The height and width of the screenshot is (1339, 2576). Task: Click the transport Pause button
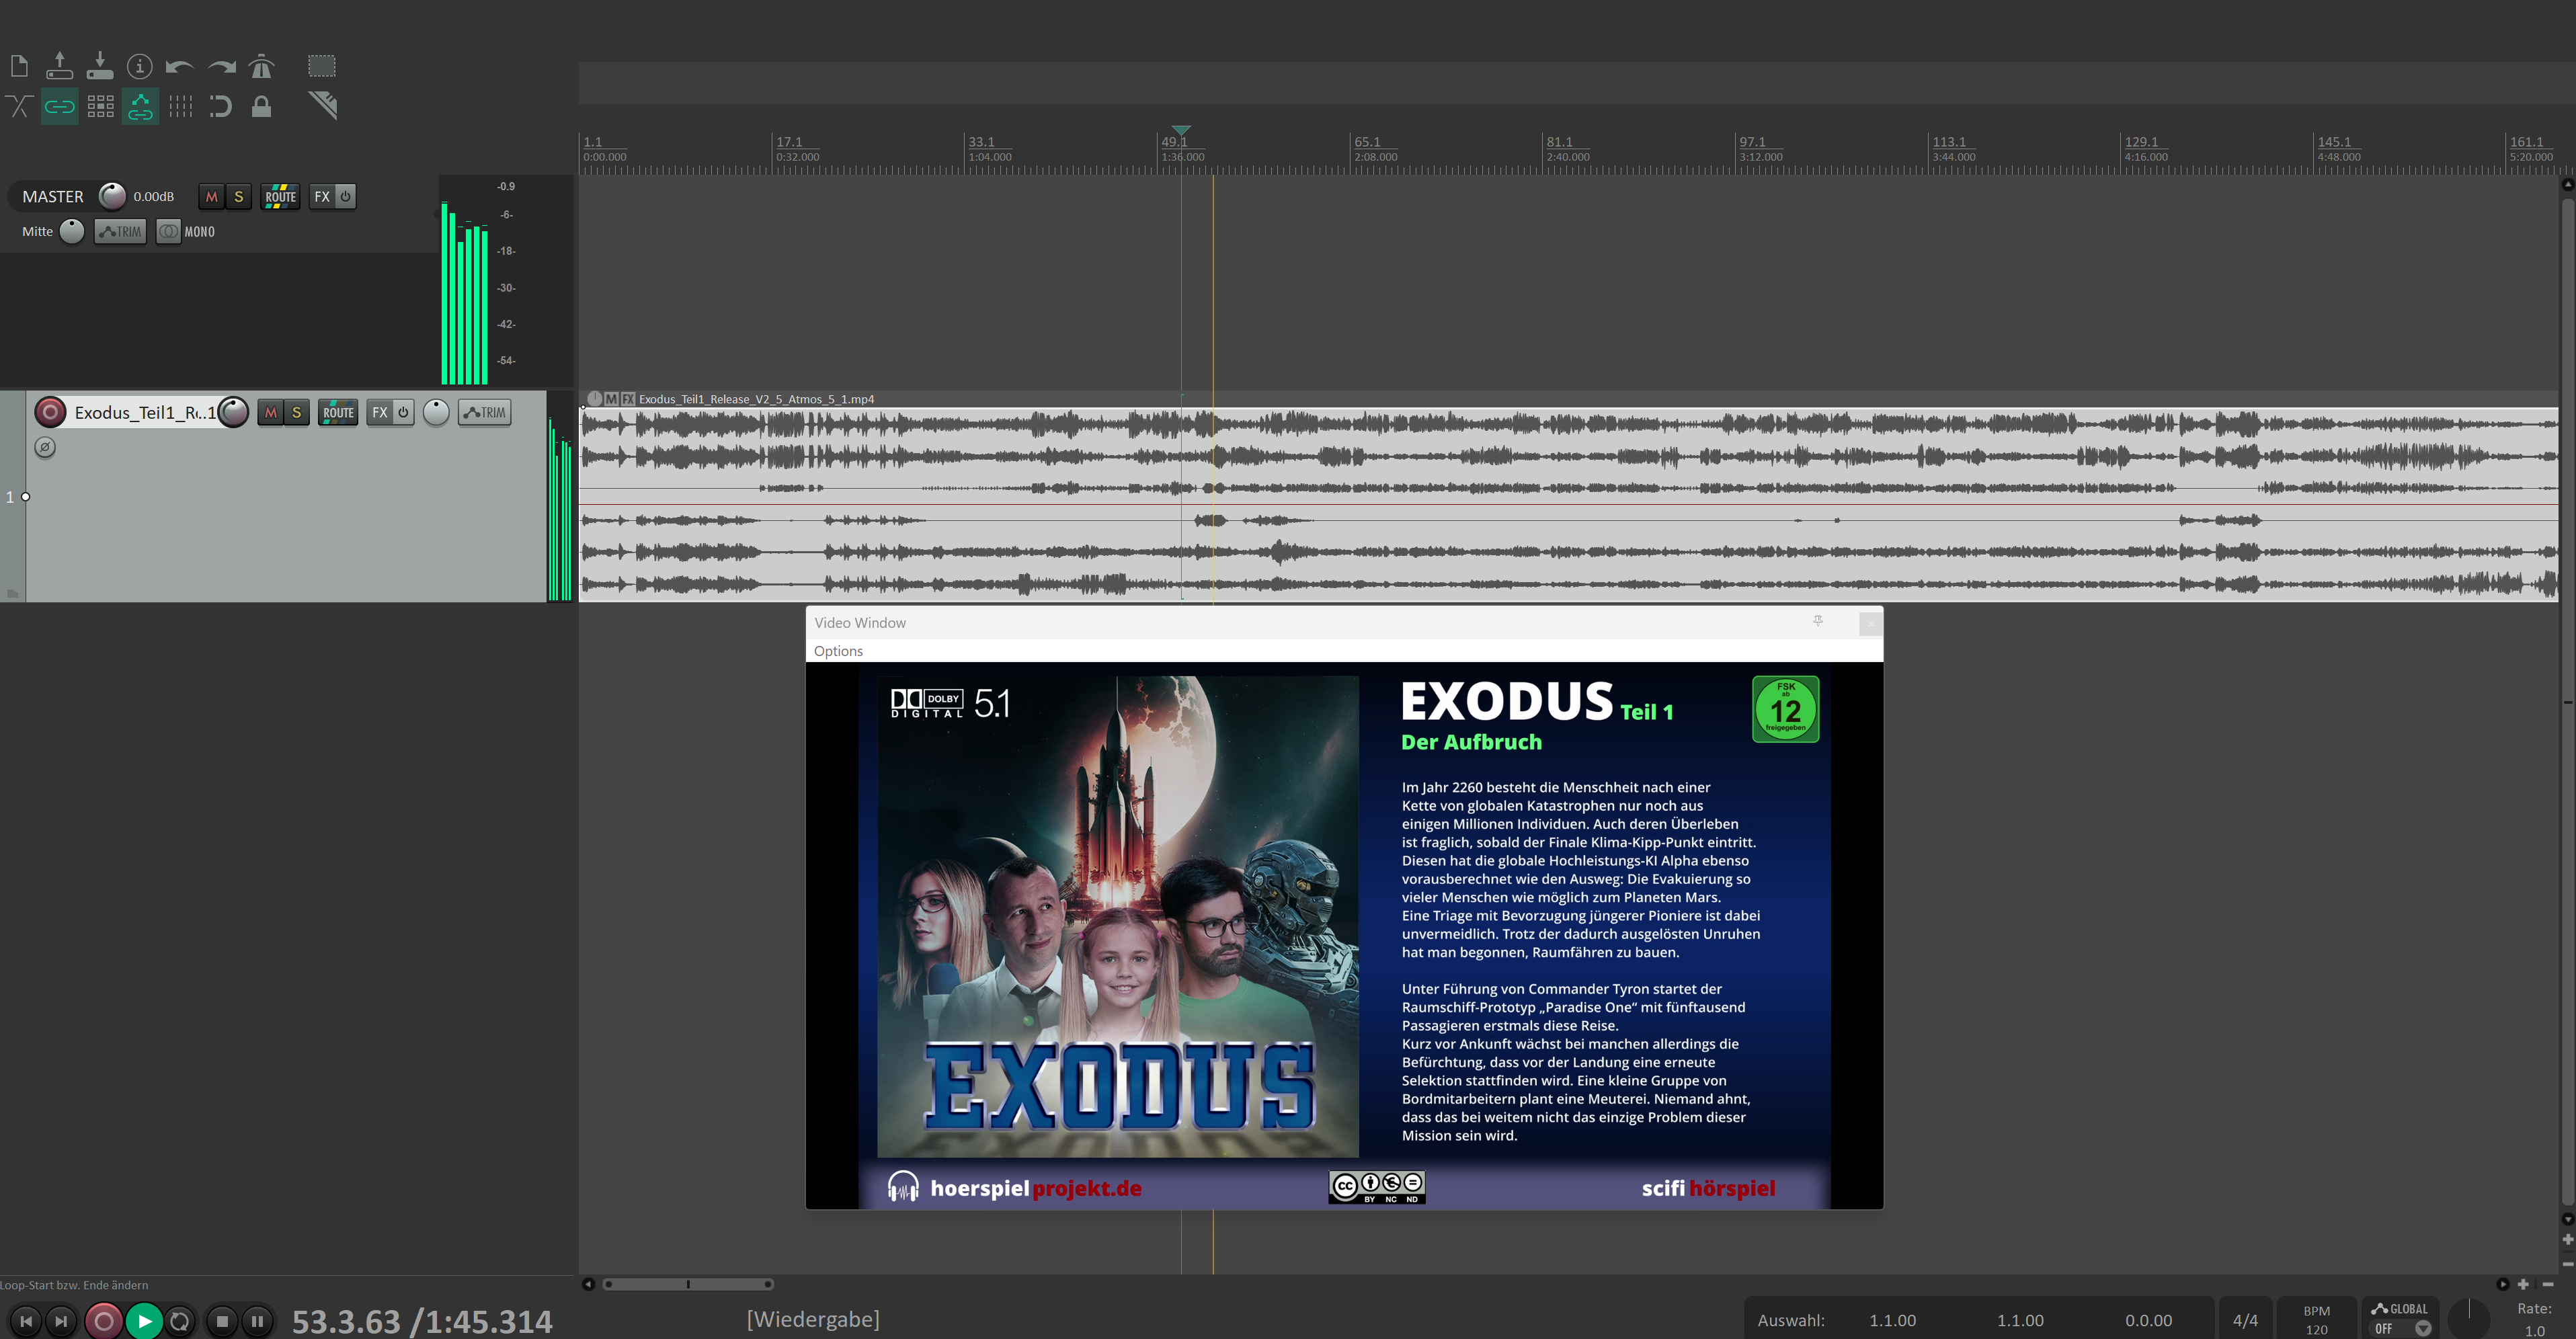(257, 1321)
